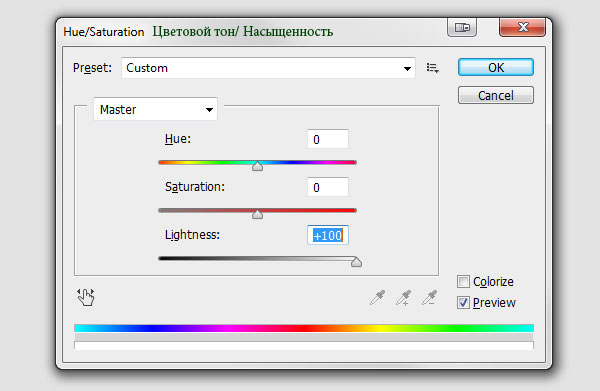
Task: Click the dialog toggle icon in title bar
Action: click(462, 28)
